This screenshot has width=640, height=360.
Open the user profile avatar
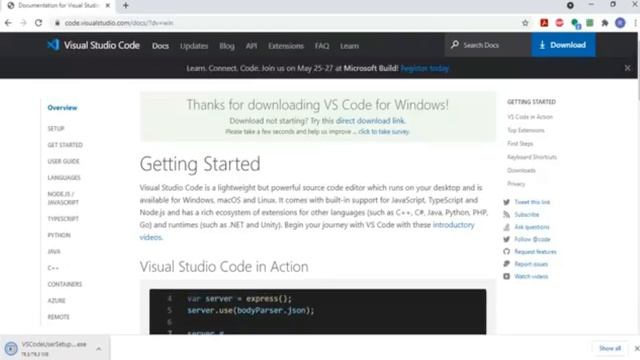pyautogui.click(x=620, y=23)
